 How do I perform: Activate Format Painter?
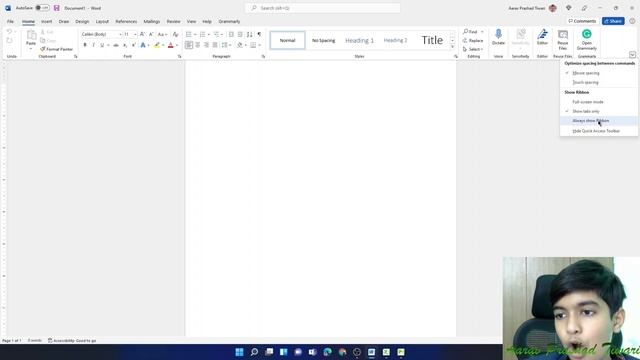click(56, 49)
